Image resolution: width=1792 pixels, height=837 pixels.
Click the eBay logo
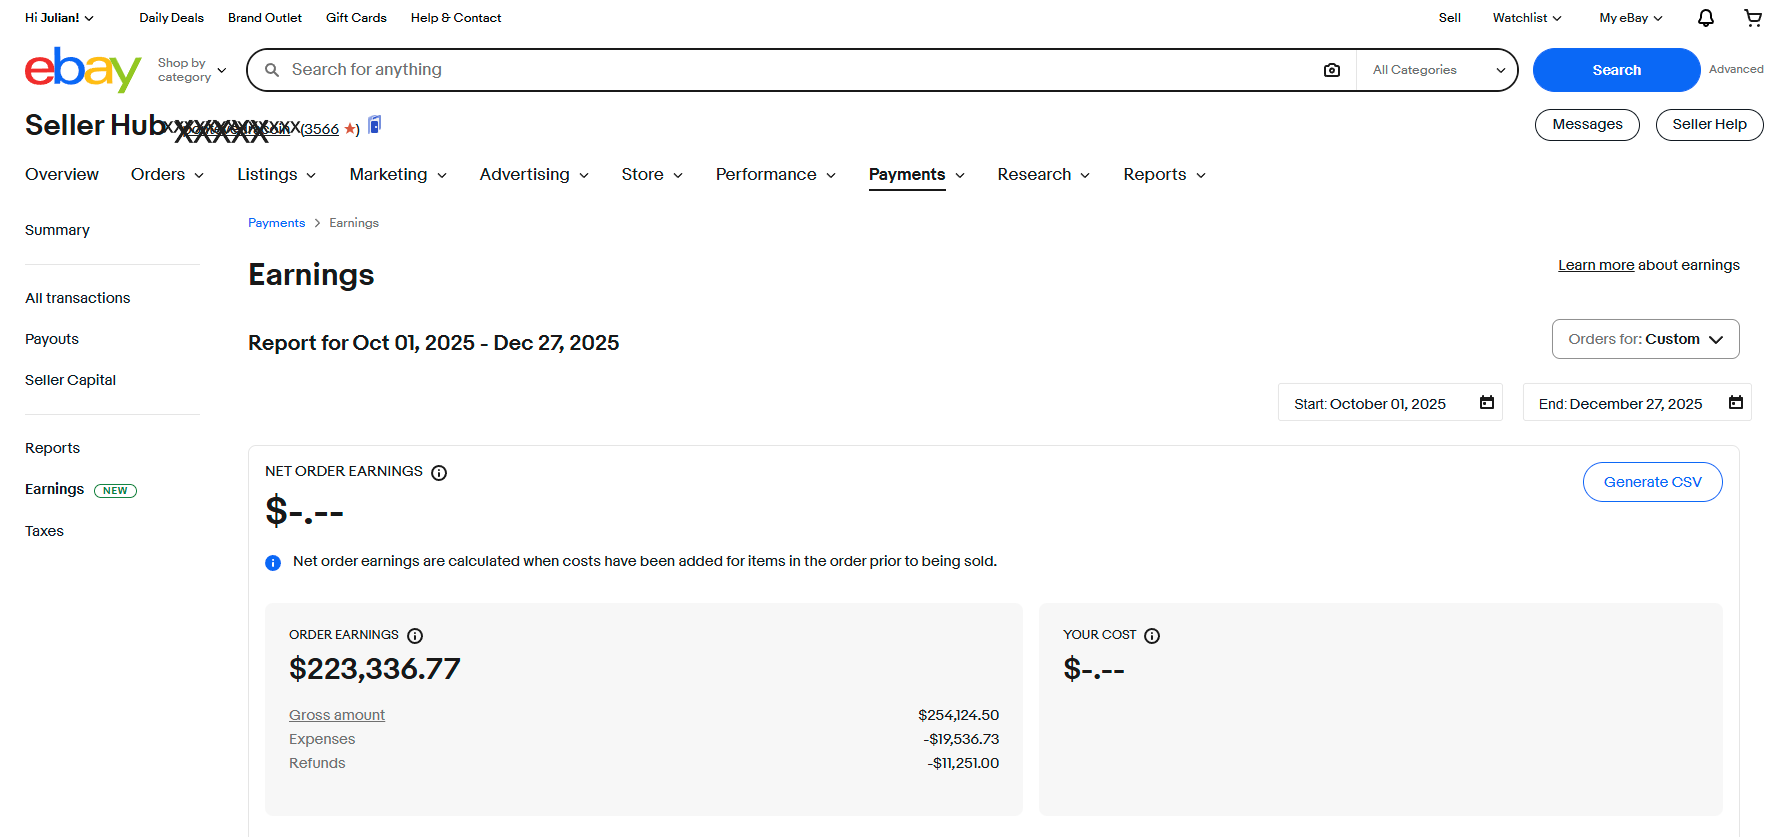coord(82,69)
